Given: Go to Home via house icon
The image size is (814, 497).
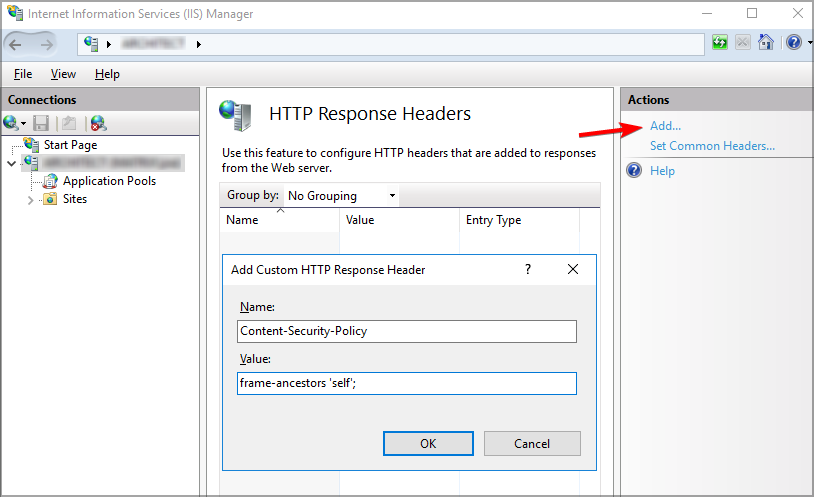Looking at the screenshot, I should (766, 42).
